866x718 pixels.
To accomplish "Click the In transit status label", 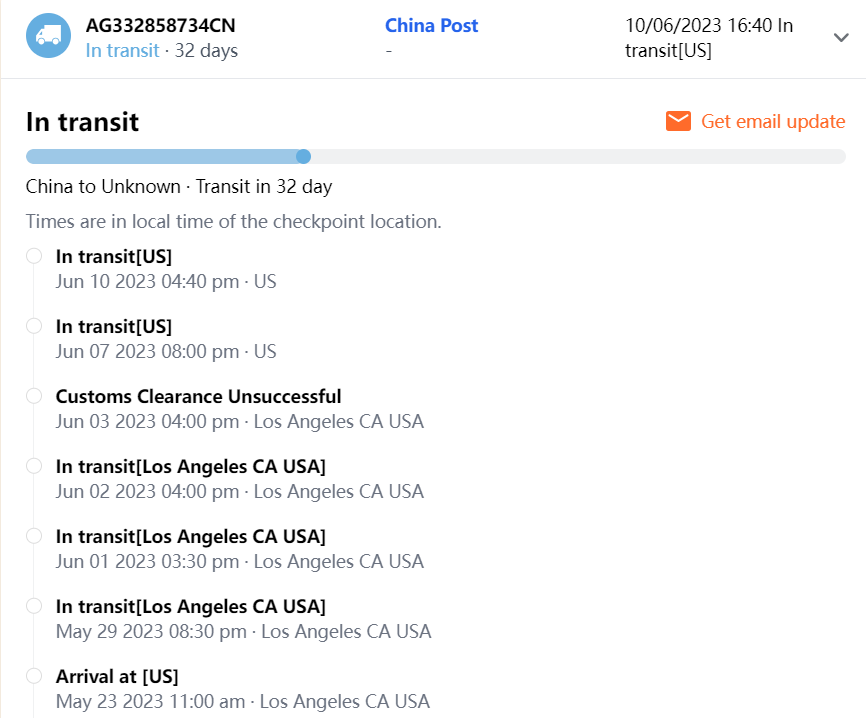I will click(x=121, y=50).
